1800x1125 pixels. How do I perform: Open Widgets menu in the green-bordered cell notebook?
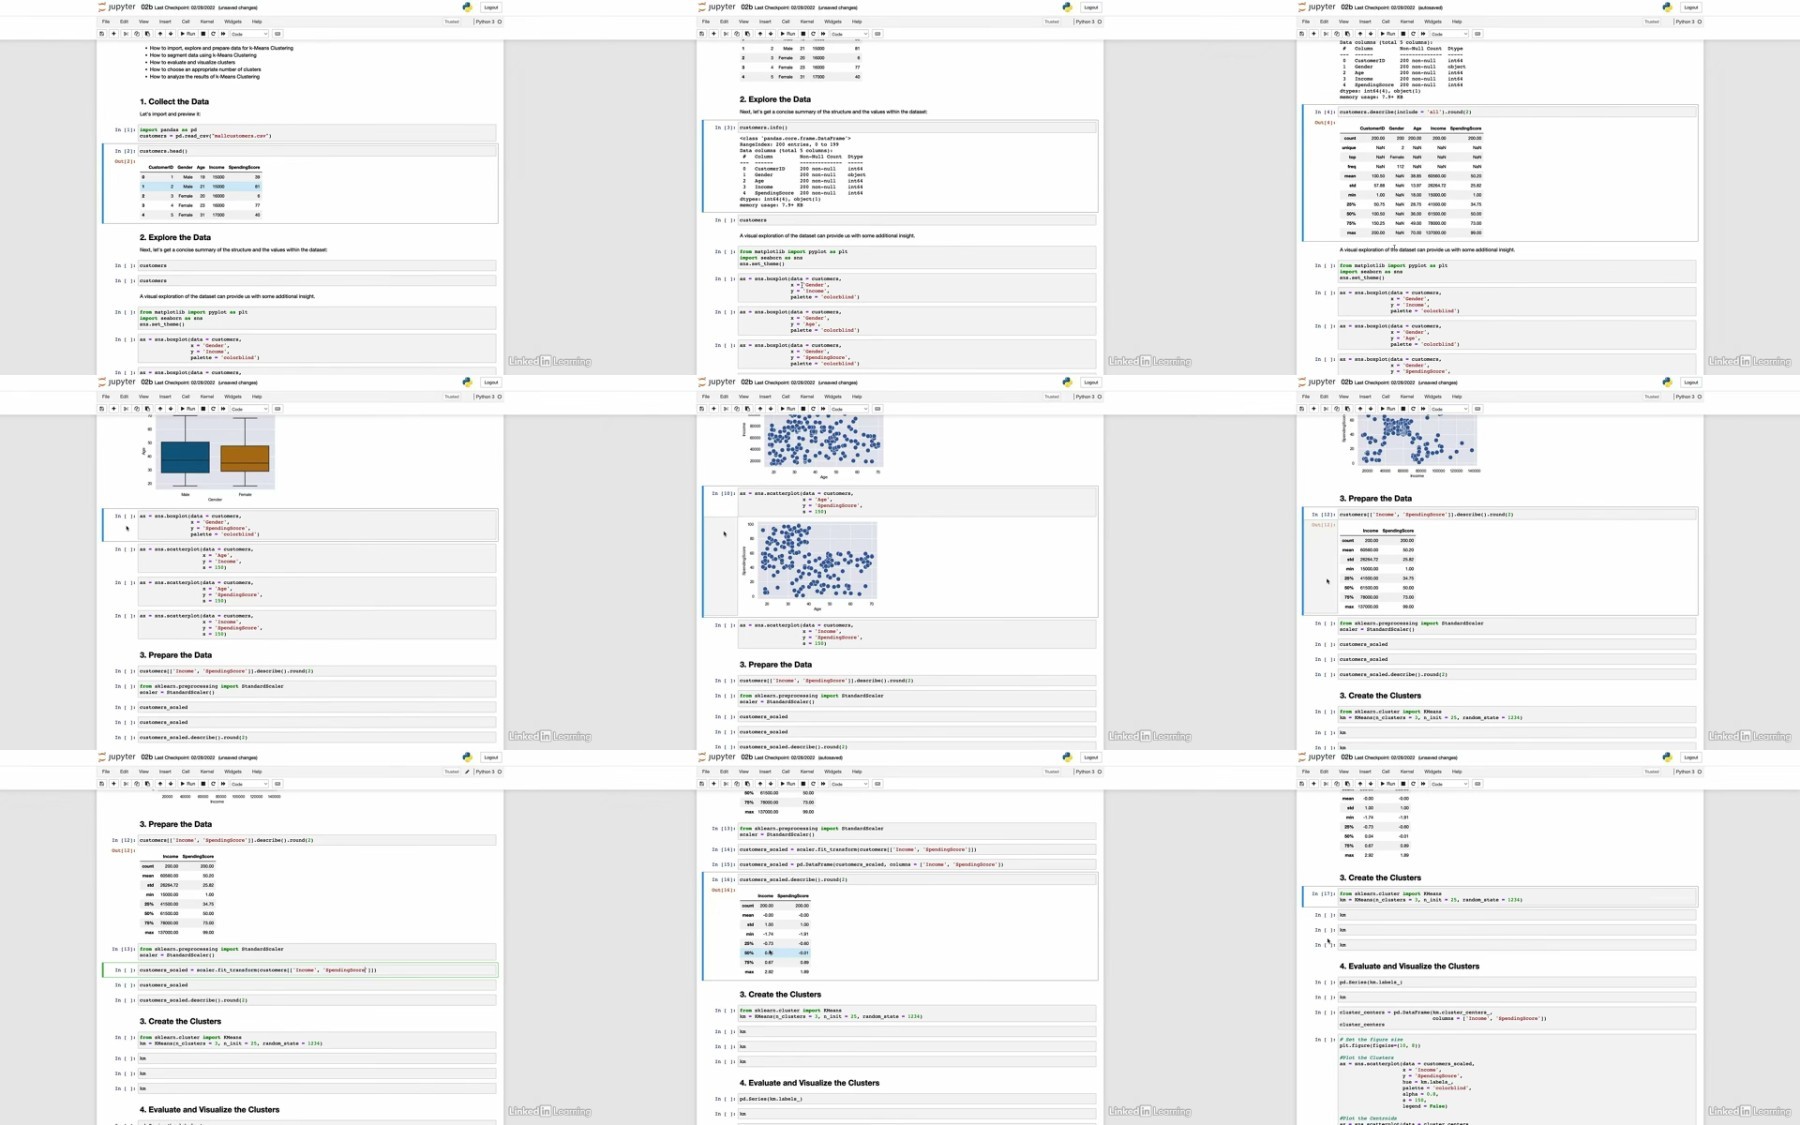(x=233, y=771)
